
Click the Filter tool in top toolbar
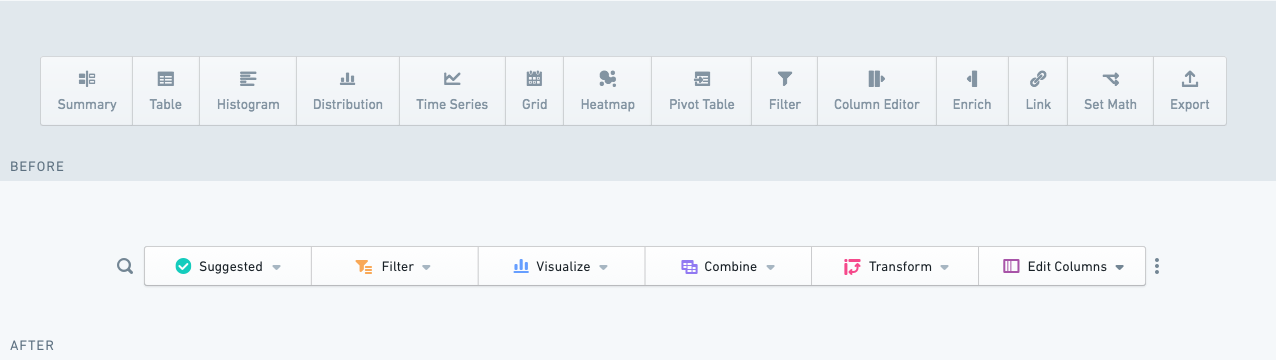(x=785, y=91)
